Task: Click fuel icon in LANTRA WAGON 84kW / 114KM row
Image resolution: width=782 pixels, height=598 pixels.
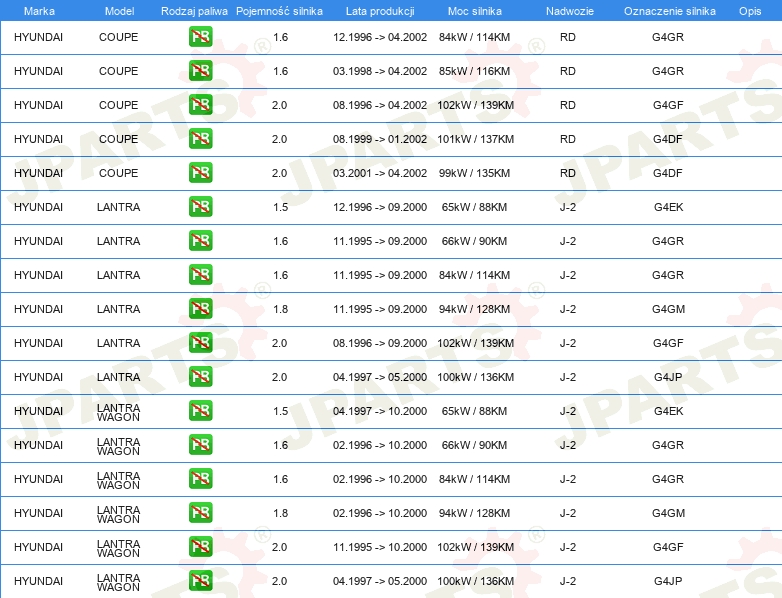Action: point(200,479)
